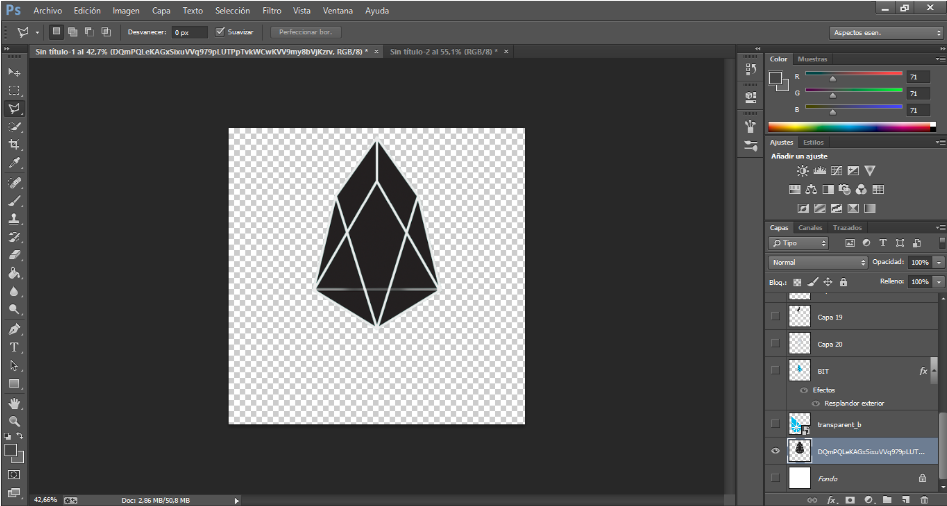The image size is (947, 506).
Task: Select the Spot Healing Brush tool
Action: click(14, 182)
